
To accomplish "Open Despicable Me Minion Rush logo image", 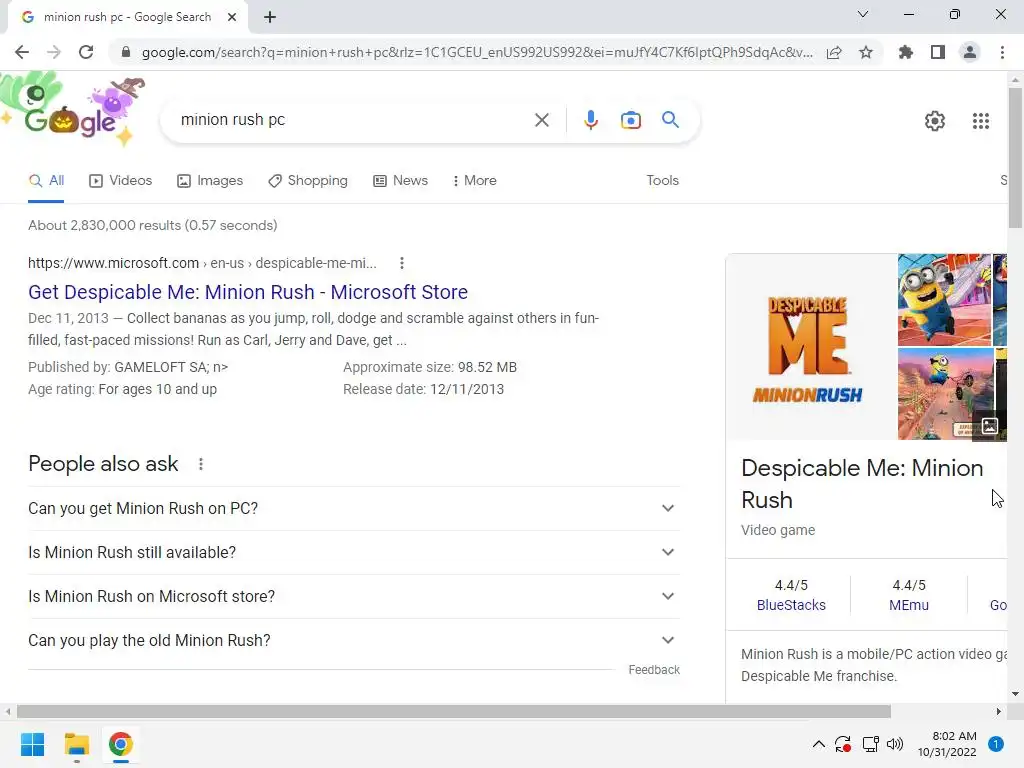I will pos(810,347).
